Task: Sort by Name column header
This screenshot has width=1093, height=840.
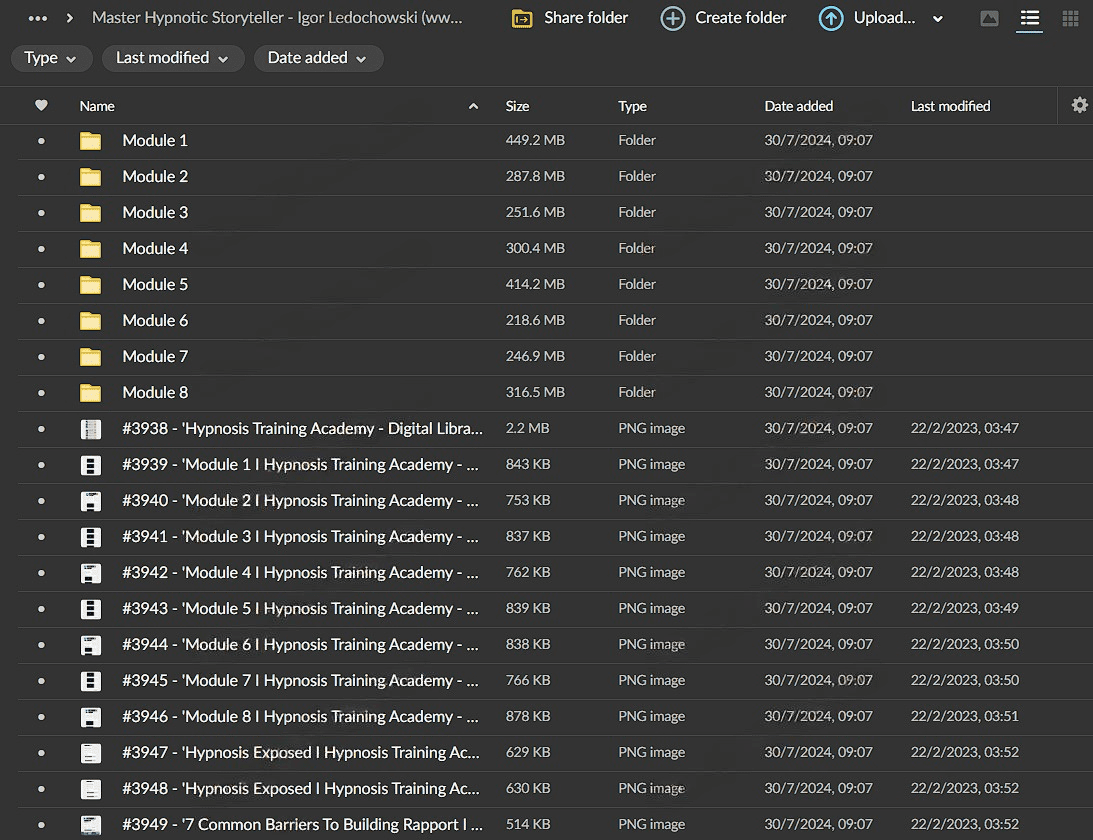Action: point(97,106)
